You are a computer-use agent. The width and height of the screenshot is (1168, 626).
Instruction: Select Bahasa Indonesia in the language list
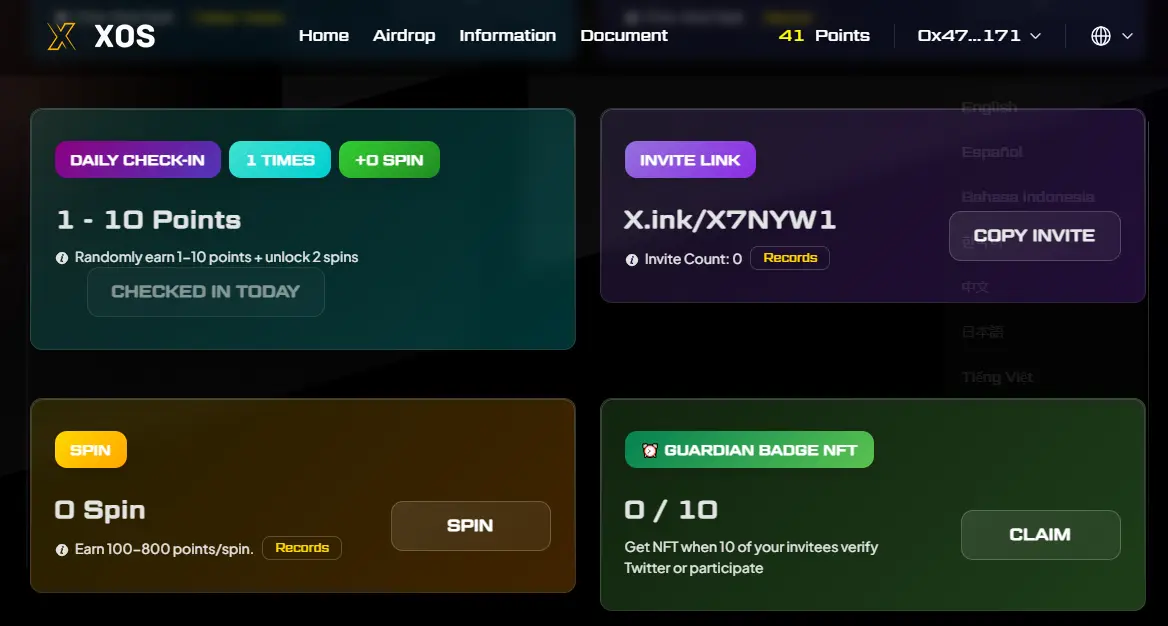[x=1028, y=197]
